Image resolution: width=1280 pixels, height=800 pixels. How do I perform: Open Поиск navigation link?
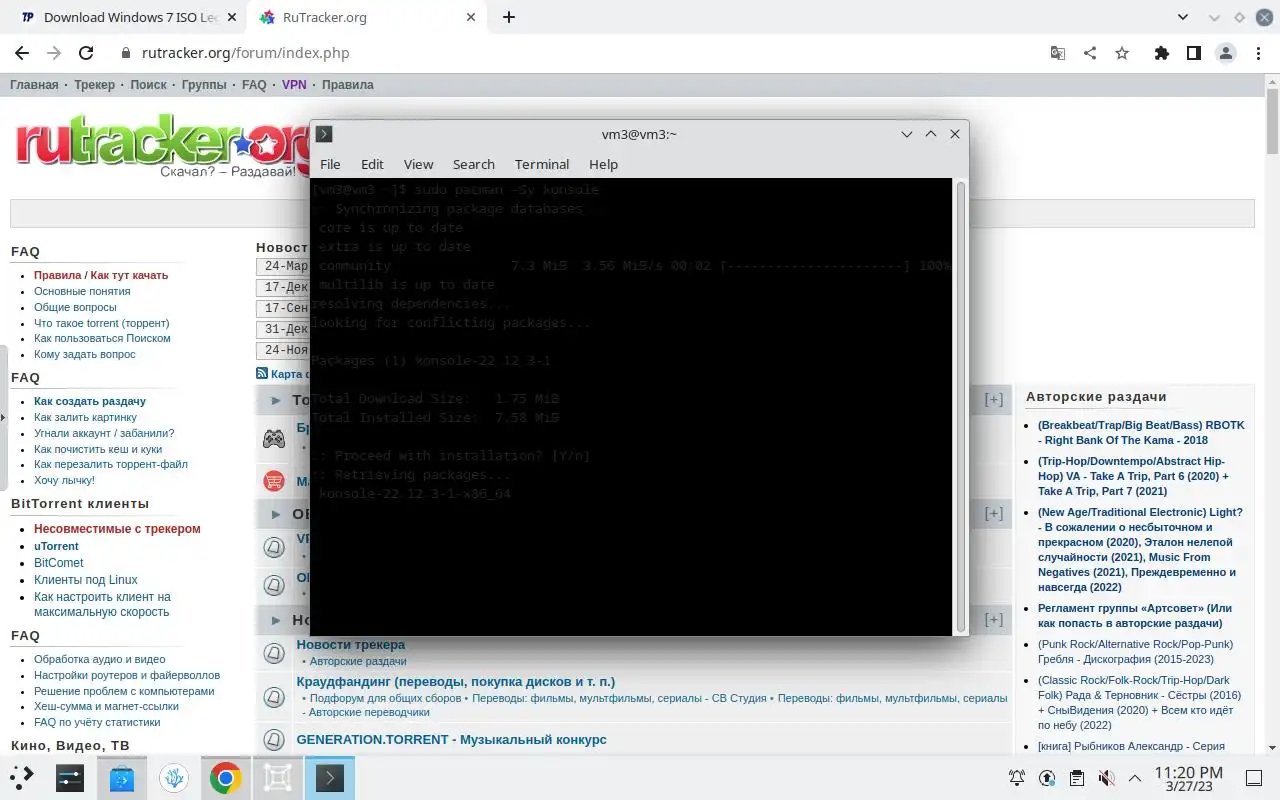click(x=148, y=85)
